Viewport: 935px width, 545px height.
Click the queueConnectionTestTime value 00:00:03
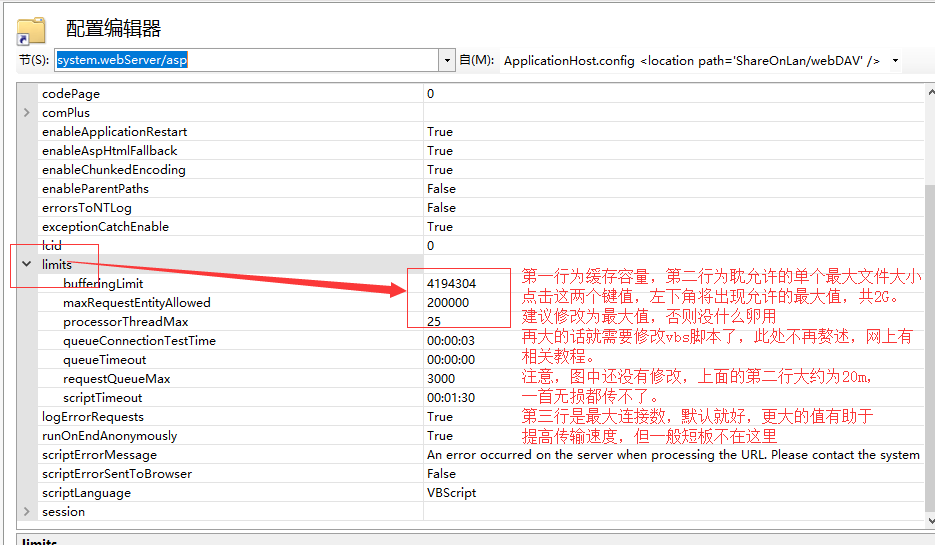(x=451, y=341)
